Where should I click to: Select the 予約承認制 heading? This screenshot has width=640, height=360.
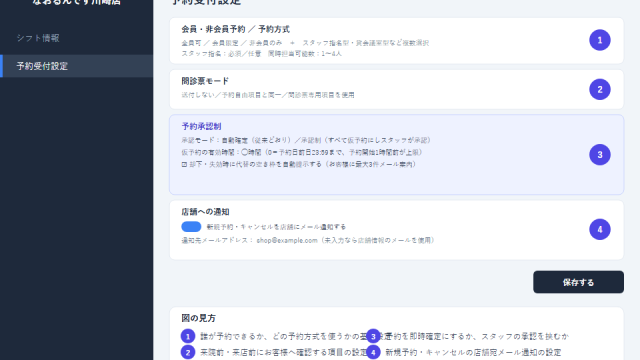coord(201,127)
